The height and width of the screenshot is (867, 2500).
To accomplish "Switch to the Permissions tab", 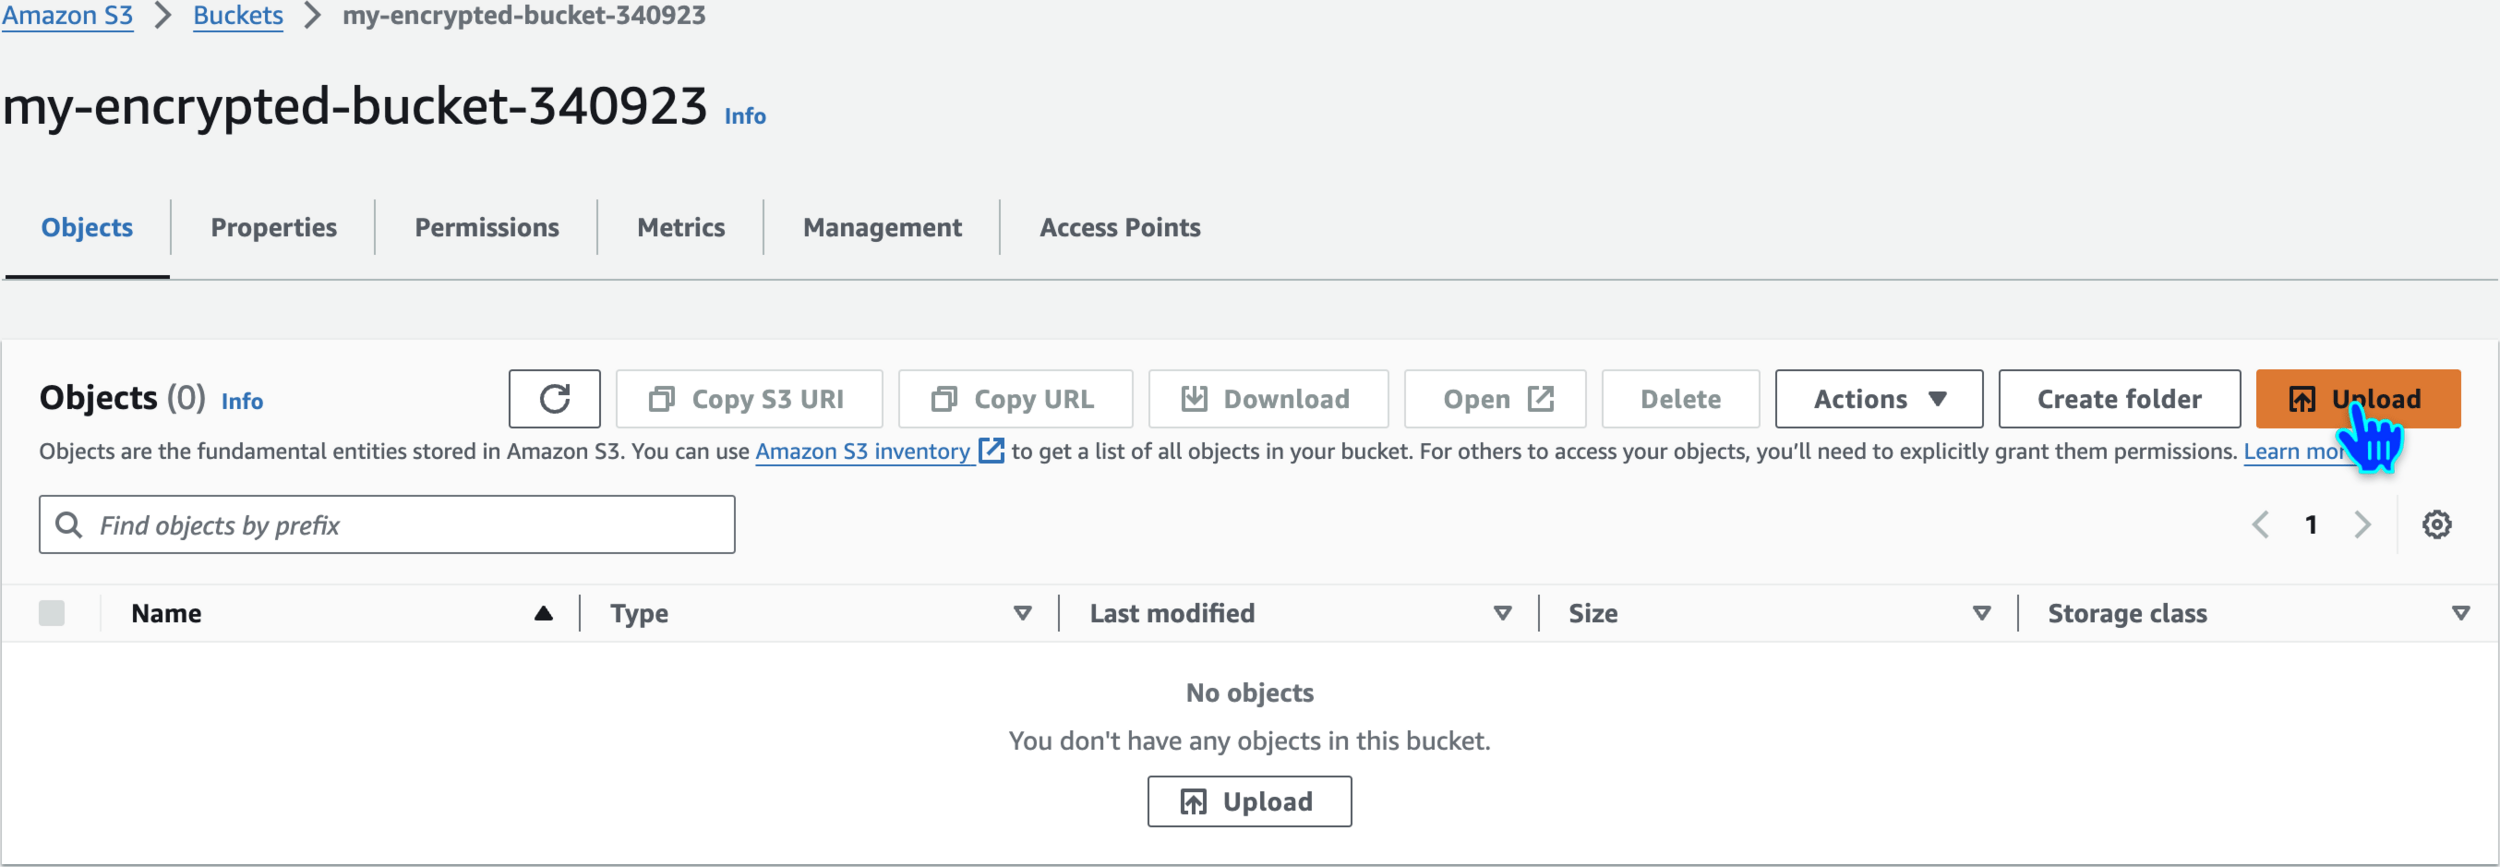I will pyautogui.click(x=487, y=228).
